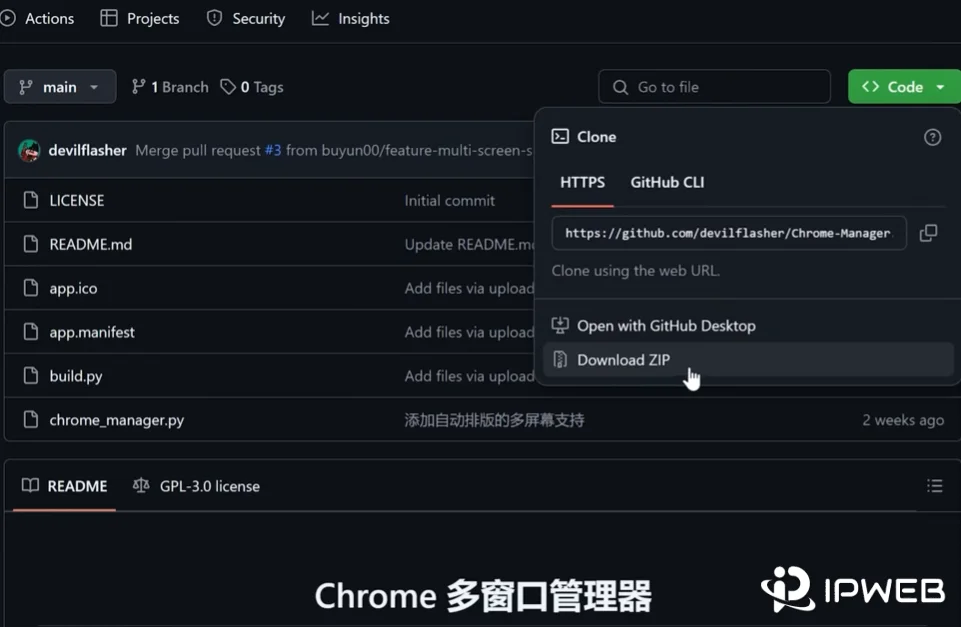This screenshot has width=961, height=627.
Task: Copy the clone URL to clipboard
Action: 928,232
